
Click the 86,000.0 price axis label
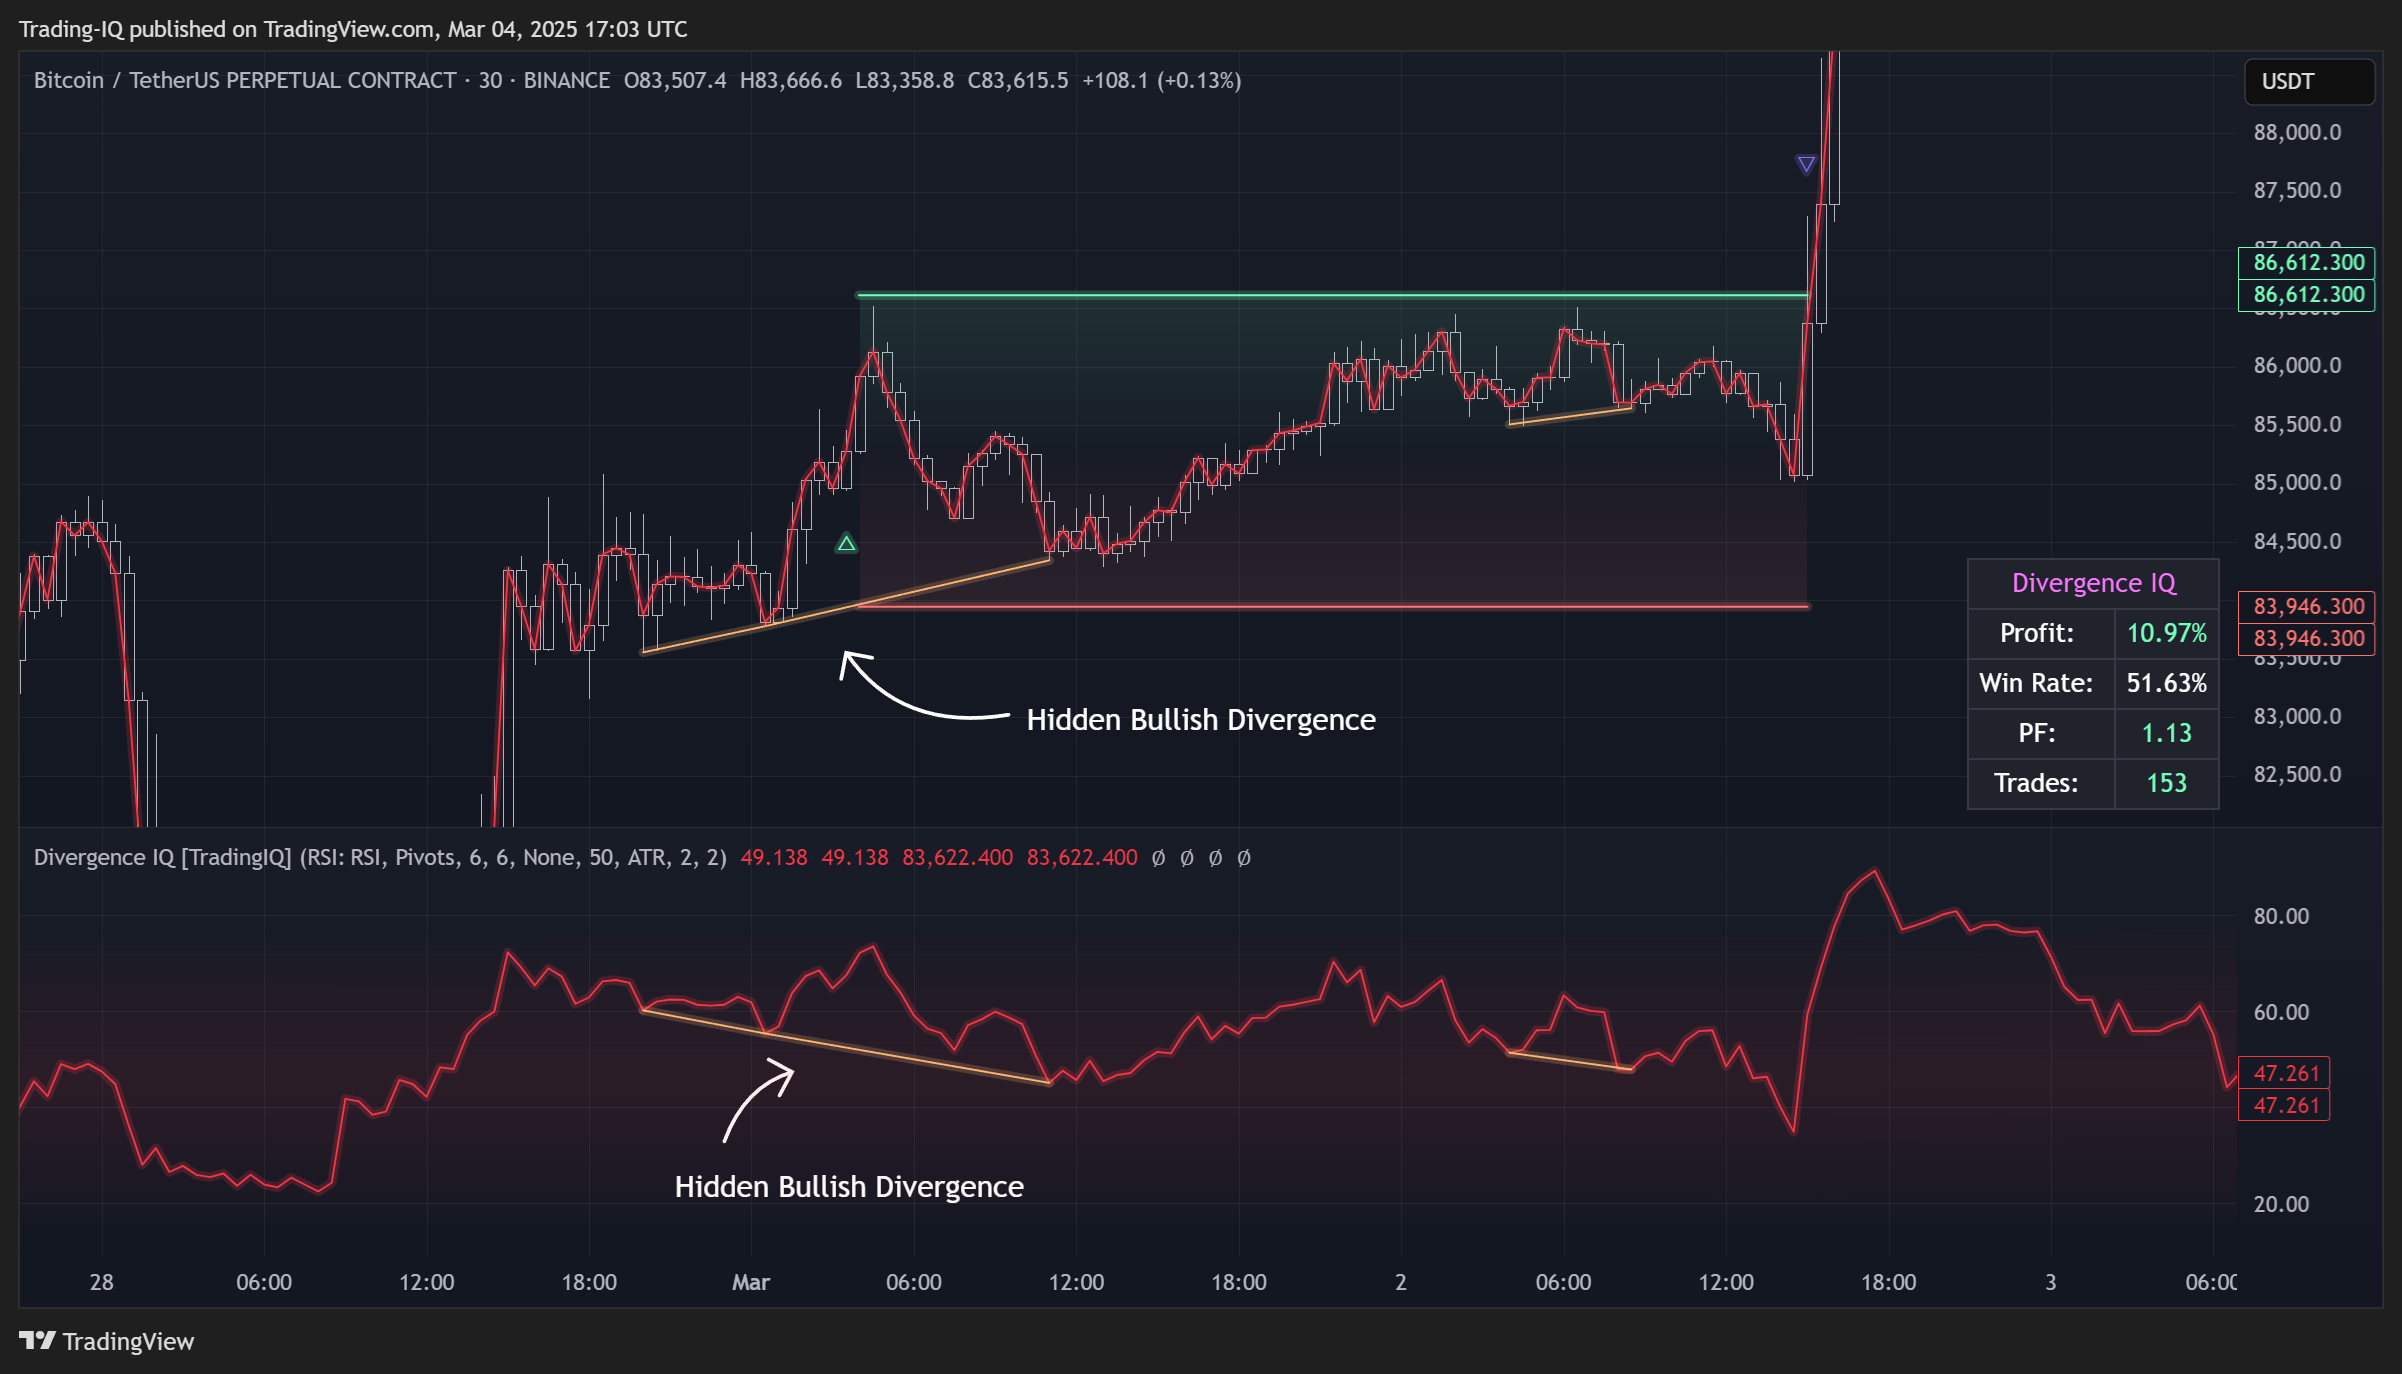(2297, 365)
